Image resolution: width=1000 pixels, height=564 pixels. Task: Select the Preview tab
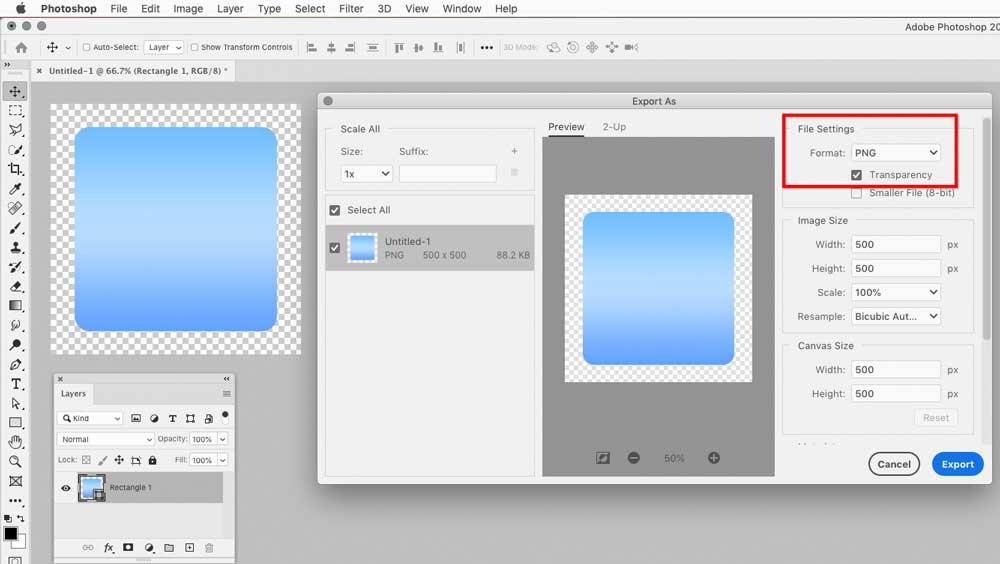point(566,127)
